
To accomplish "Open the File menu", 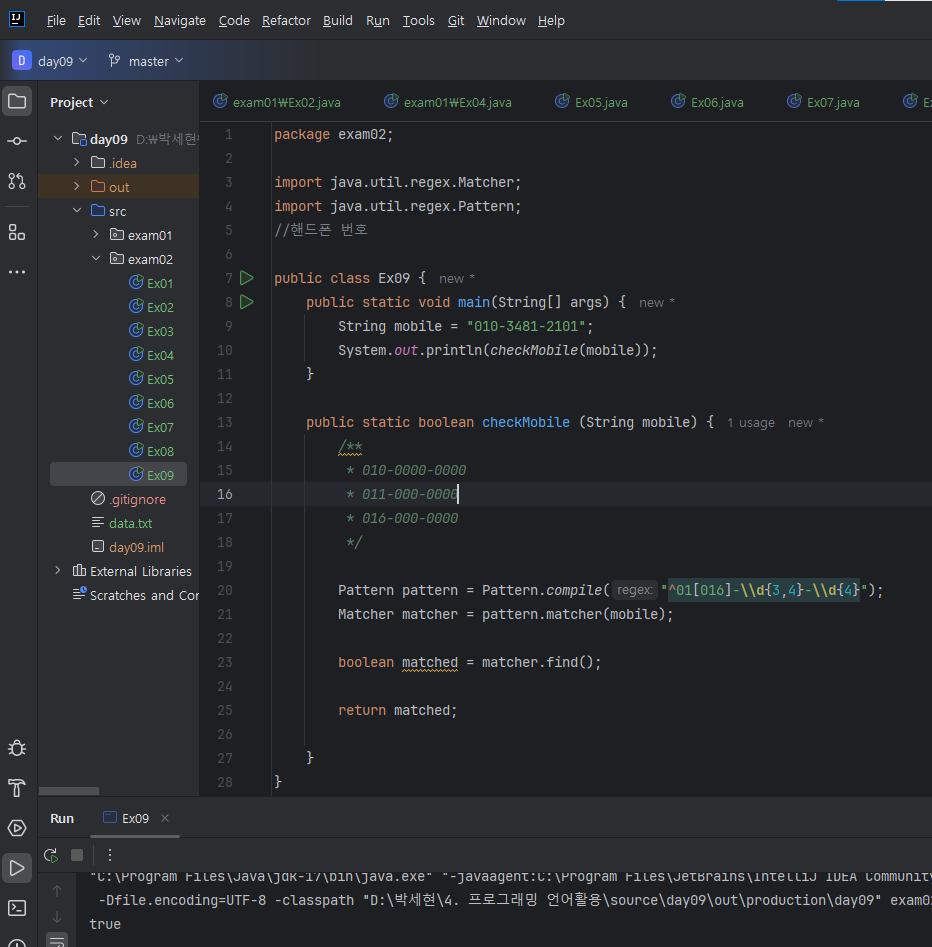I will point(56,21).
